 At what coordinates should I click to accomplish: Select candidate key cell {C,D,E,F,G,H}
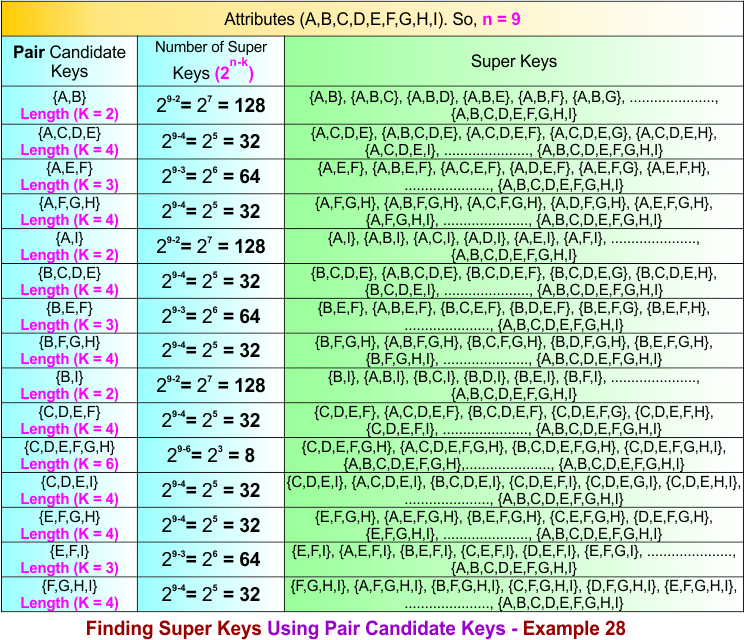click(69, 455)
